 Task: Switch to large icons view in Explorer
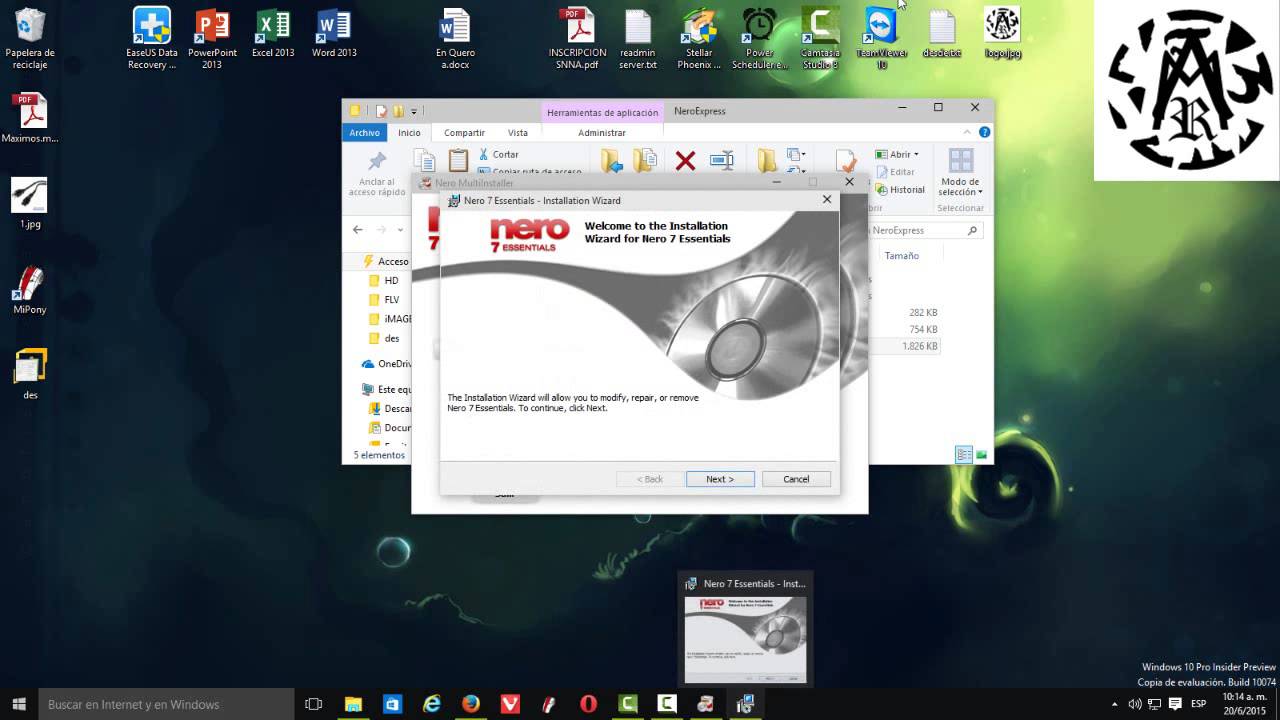[981, 455]
